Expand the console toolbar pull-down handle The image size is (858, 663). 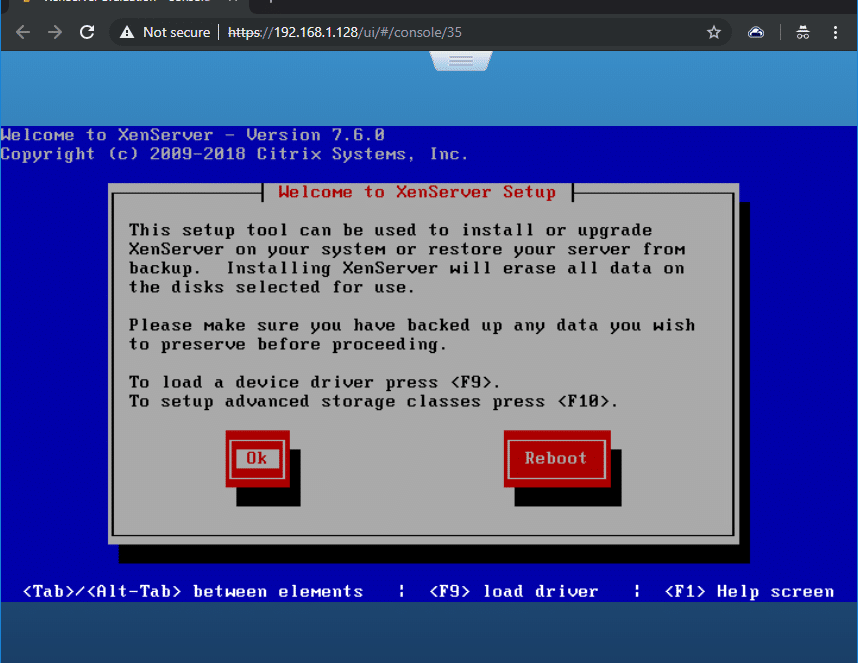[x=461, y=61]
